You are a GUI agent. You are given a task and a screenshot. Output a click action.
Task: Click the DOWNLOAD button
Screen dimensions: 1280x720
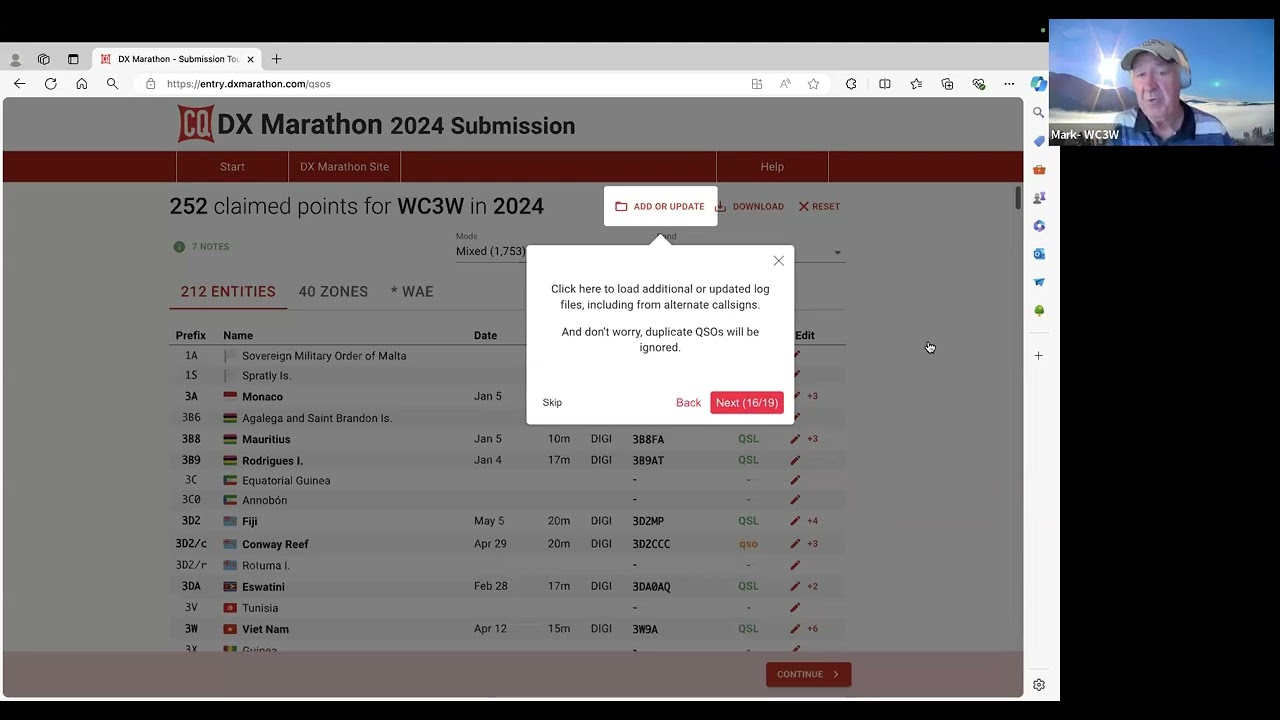coord(750,207)
